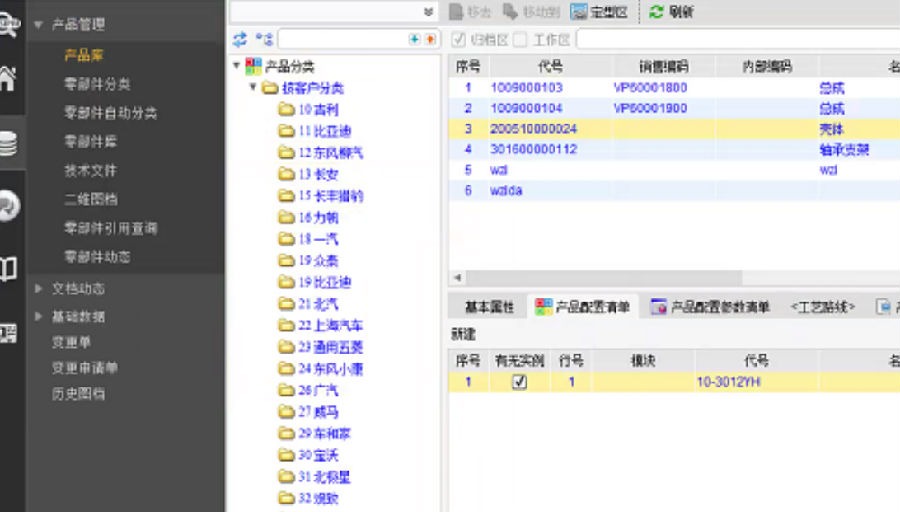Click the 新建 button
The height and width of the screenshot is (512, 900).
click(463, 333)
